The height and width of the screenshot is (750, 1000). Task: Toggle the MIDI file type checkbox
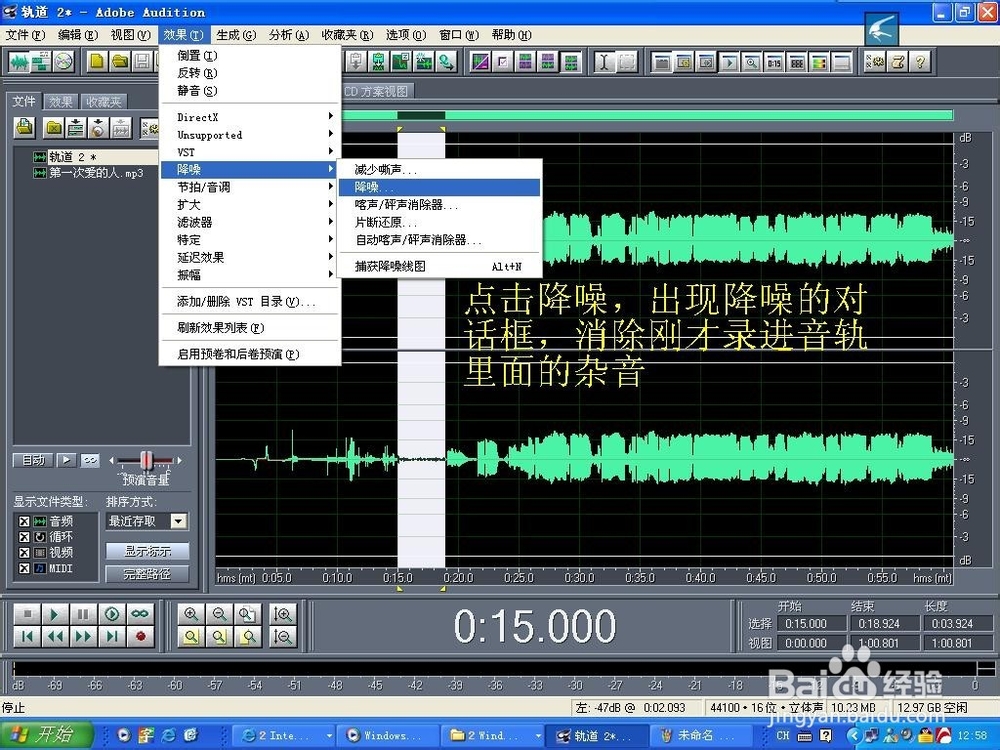24,569
